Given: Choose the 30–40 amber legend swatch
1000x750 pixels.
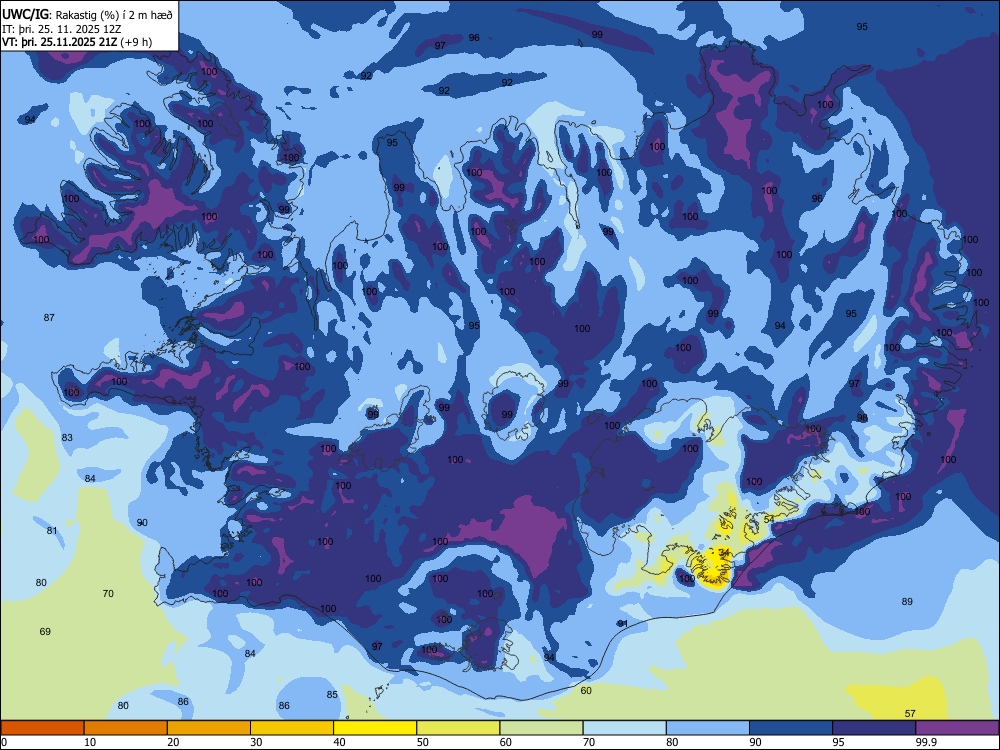Looking at the screenshot, I should (x=292, y=728).
